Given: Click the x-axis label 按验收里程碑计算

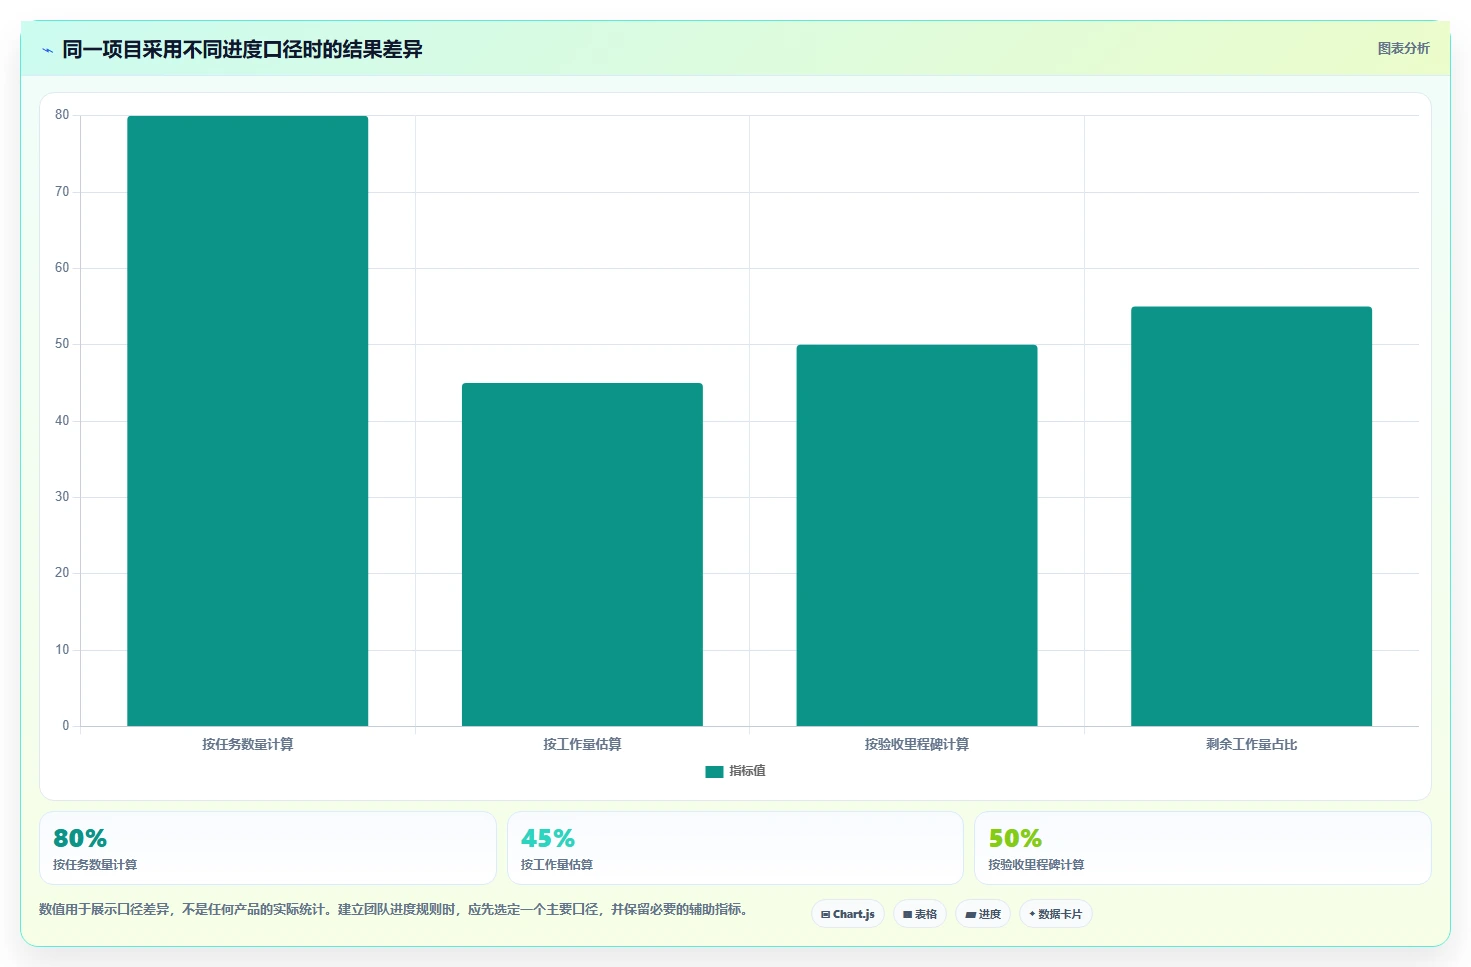Looking at the screenshot, I should (917, 744).
